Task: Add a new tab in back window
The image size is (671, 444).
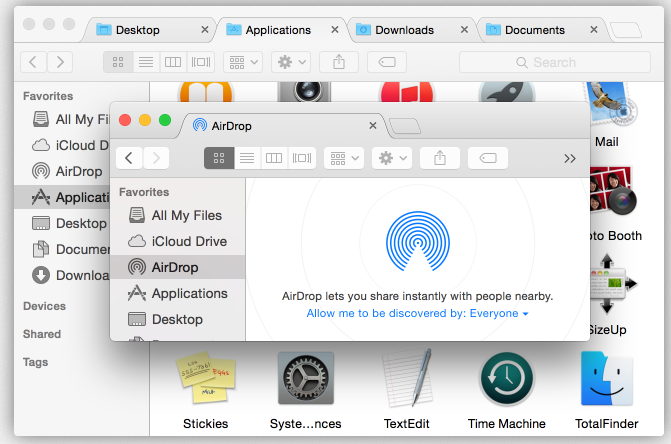Action: click(x=626, y=30)
